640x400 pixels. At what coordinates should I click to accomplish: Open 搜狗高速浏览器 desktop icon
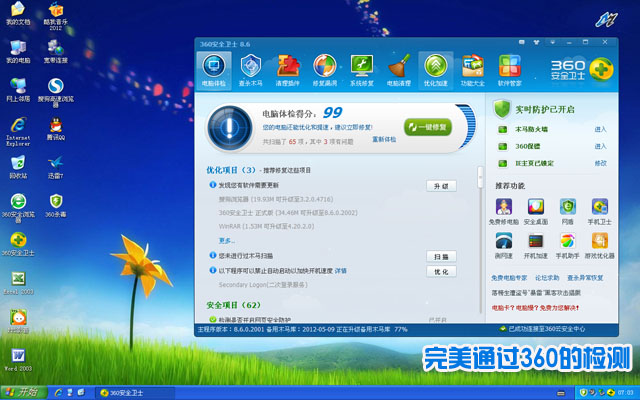[56, 92]
